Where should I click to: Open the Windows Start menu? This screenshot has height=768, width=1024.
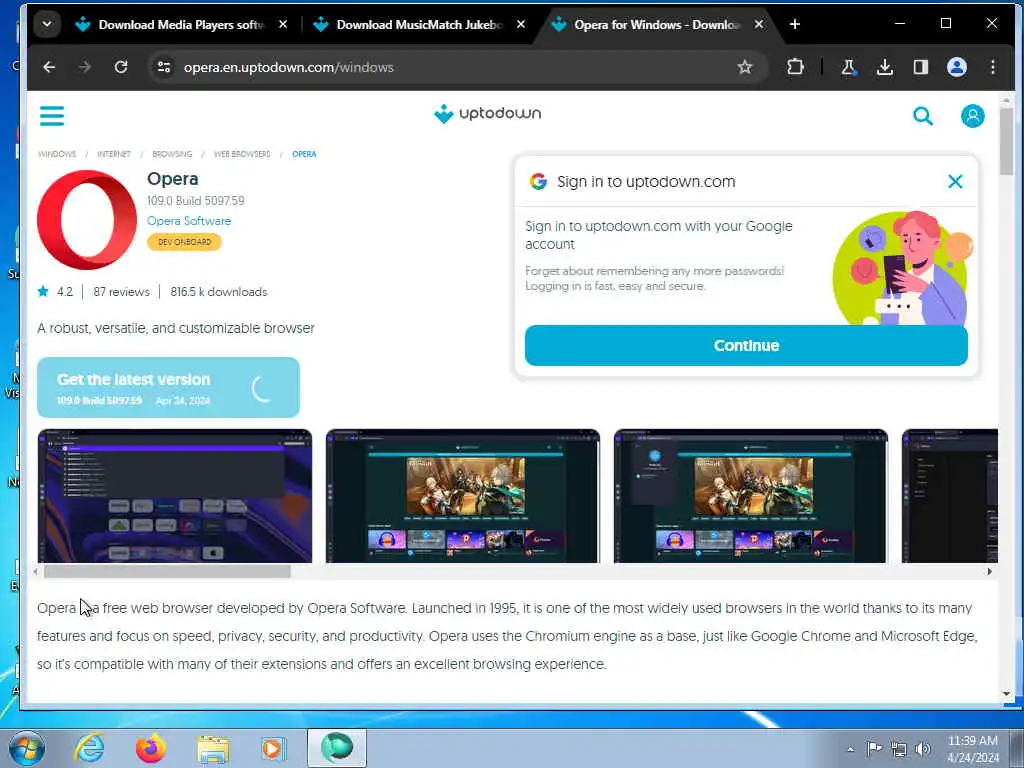pos(27,748)
